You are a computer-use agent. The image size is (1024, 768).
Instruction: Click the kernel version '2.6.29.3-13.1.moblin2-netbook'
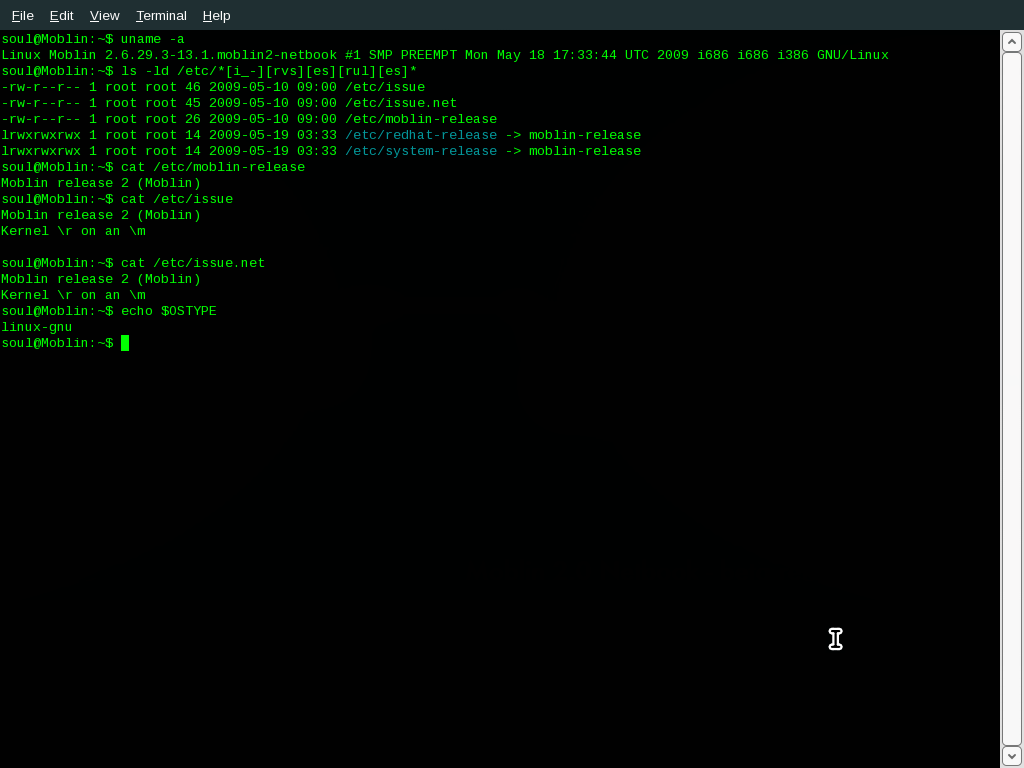(221, 55)
